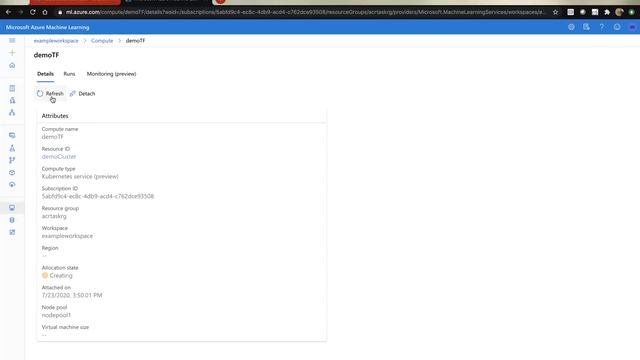Click Detach button

tap(82, 93)
